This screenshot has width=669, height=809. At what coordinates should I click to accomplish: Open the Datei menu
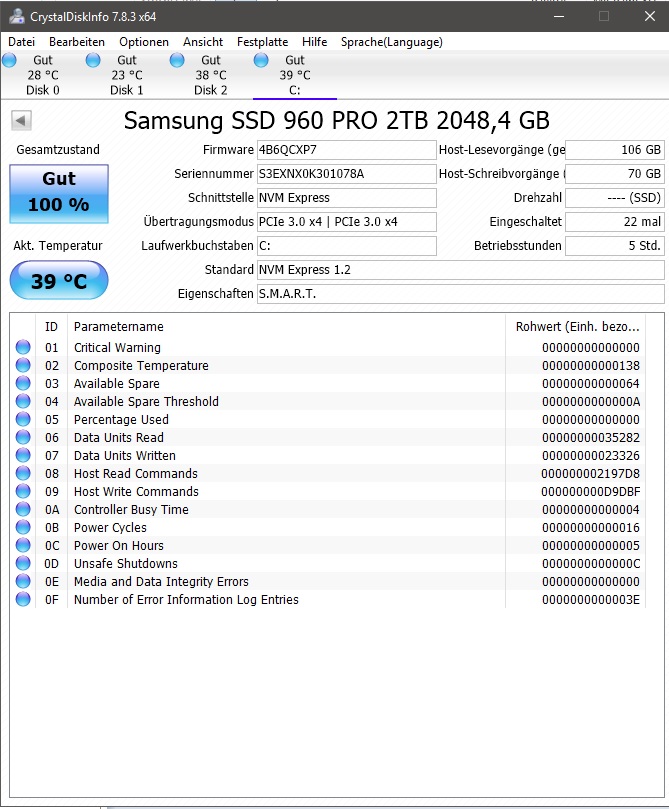pos(22,42)
